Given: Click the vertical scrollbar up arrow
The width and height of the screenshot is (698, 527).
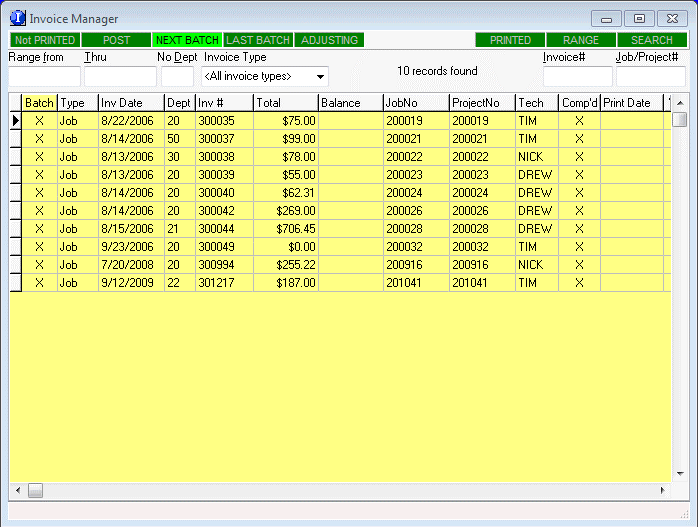Looking at the screenshot, I should pos(680,103).
